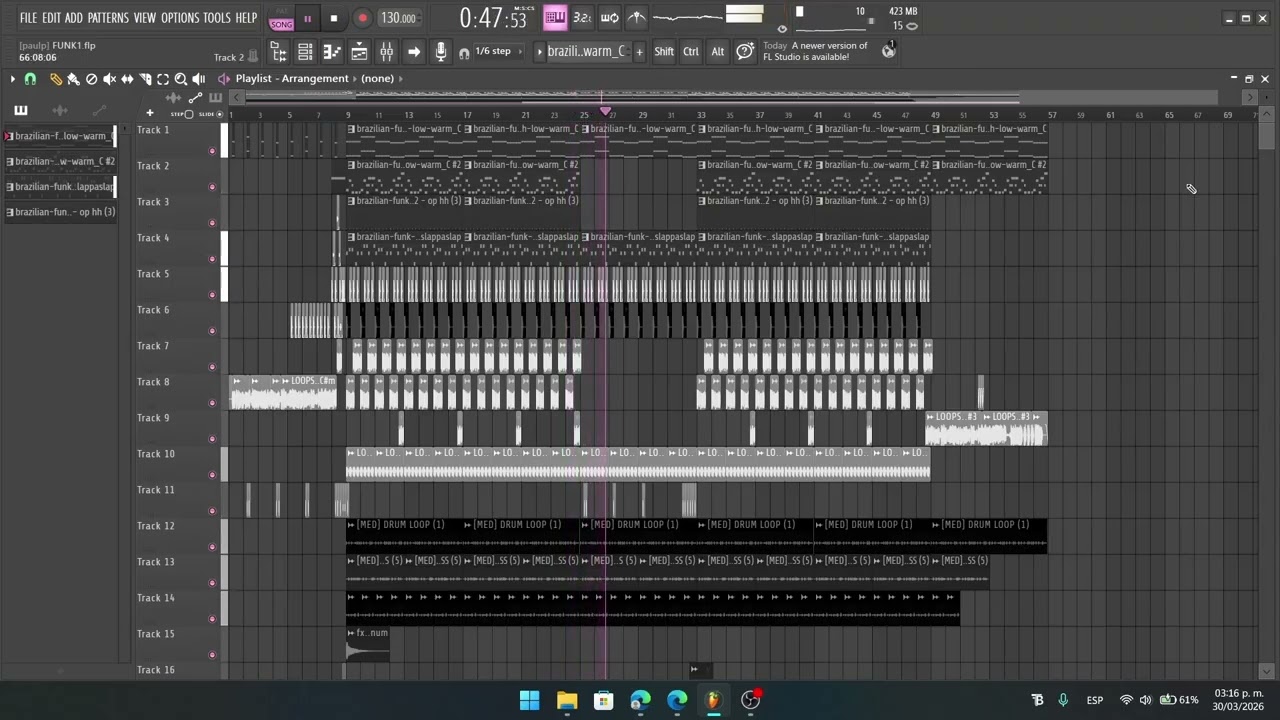Click the countdown 3-2-1 icon
Image resolution: width=1280 pixels, height=720 pixels.
point(582,17)
